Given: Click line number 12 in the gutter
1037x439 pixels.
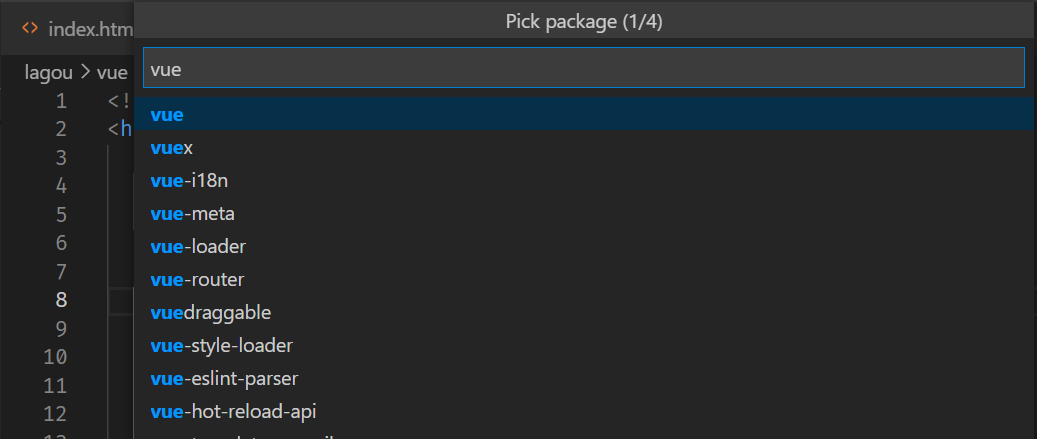Looking at the screenshot, I should [56, 414].
